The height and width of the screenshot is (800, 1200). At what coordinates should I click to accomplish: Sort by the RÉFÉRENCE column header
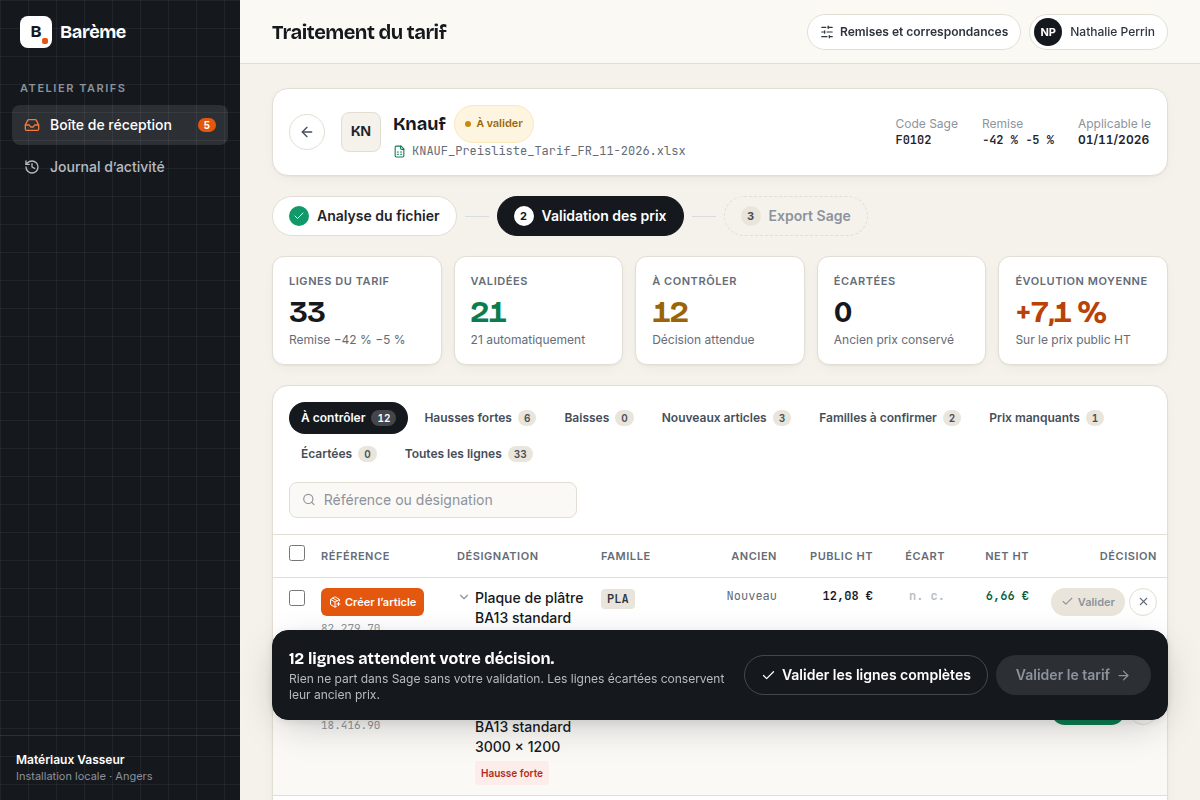pyautogui.click(x=355, y=556)
